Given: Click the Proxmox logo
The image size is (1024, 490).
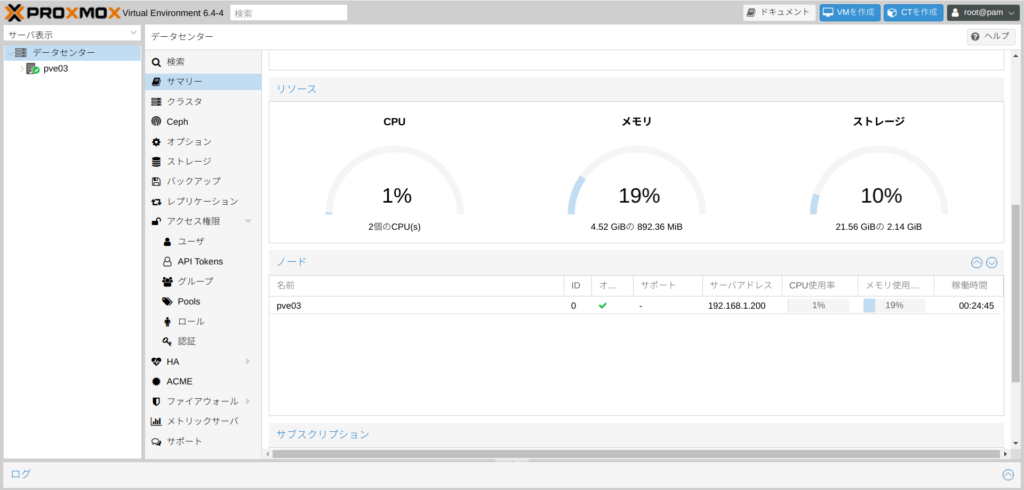Looking at the screenshot, I should pos(62,12).
